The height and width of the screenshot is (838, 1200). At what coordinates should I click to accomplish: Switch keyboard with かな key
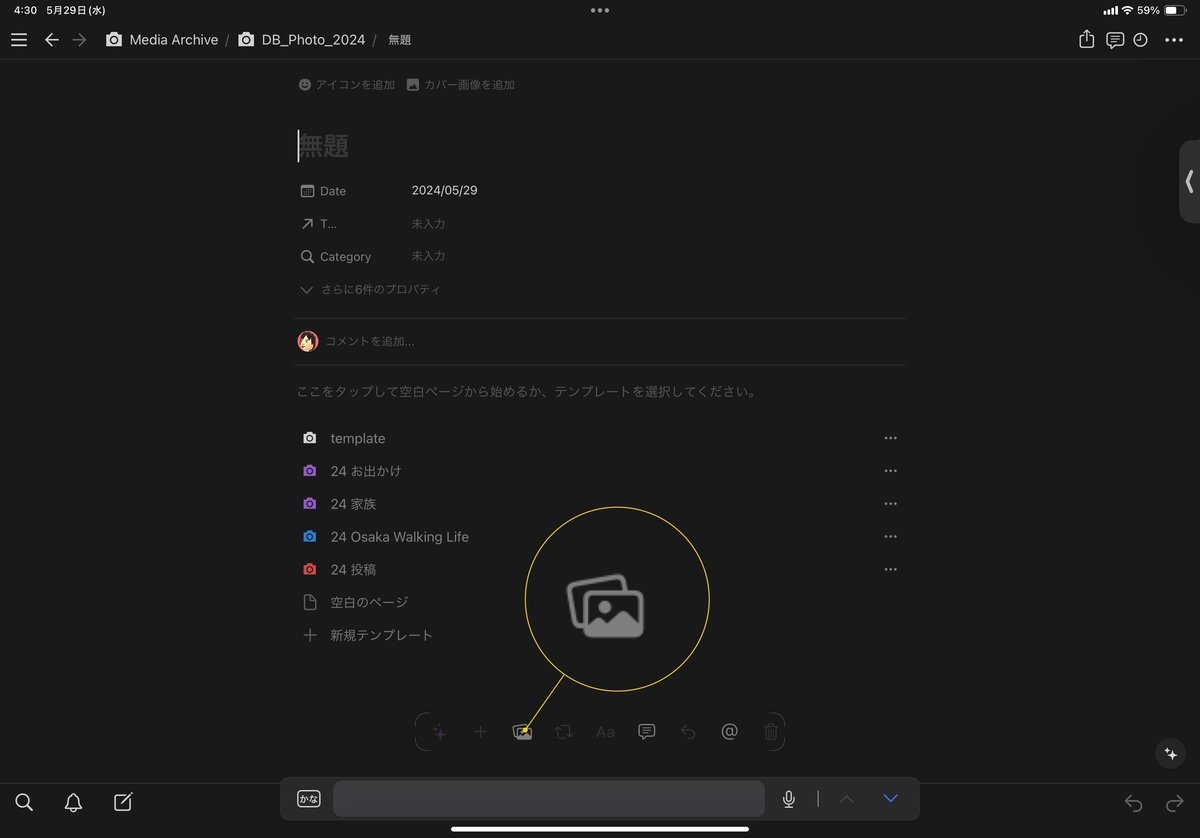[308, 799]
